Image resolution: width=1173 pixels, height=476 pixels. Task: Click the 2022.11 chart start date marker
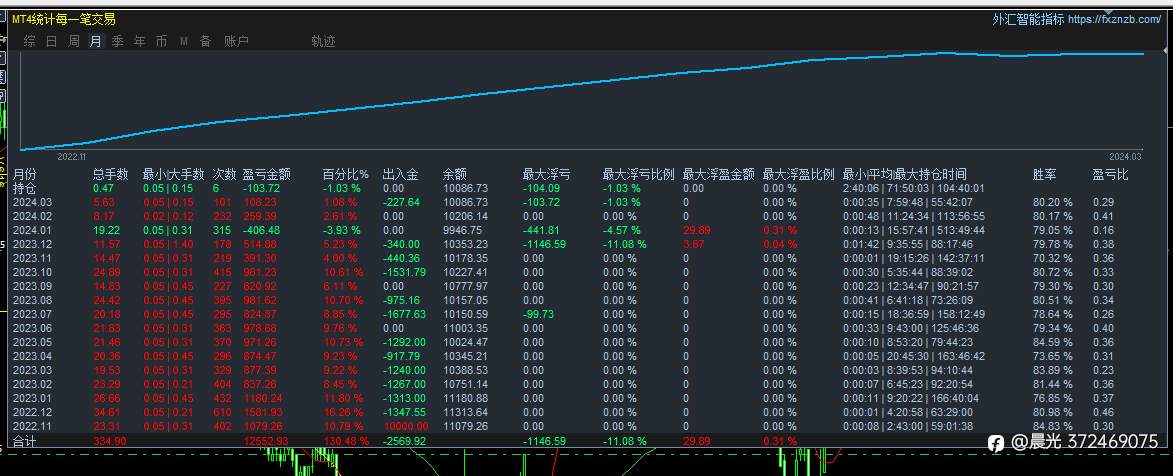[x=73, y=157]
